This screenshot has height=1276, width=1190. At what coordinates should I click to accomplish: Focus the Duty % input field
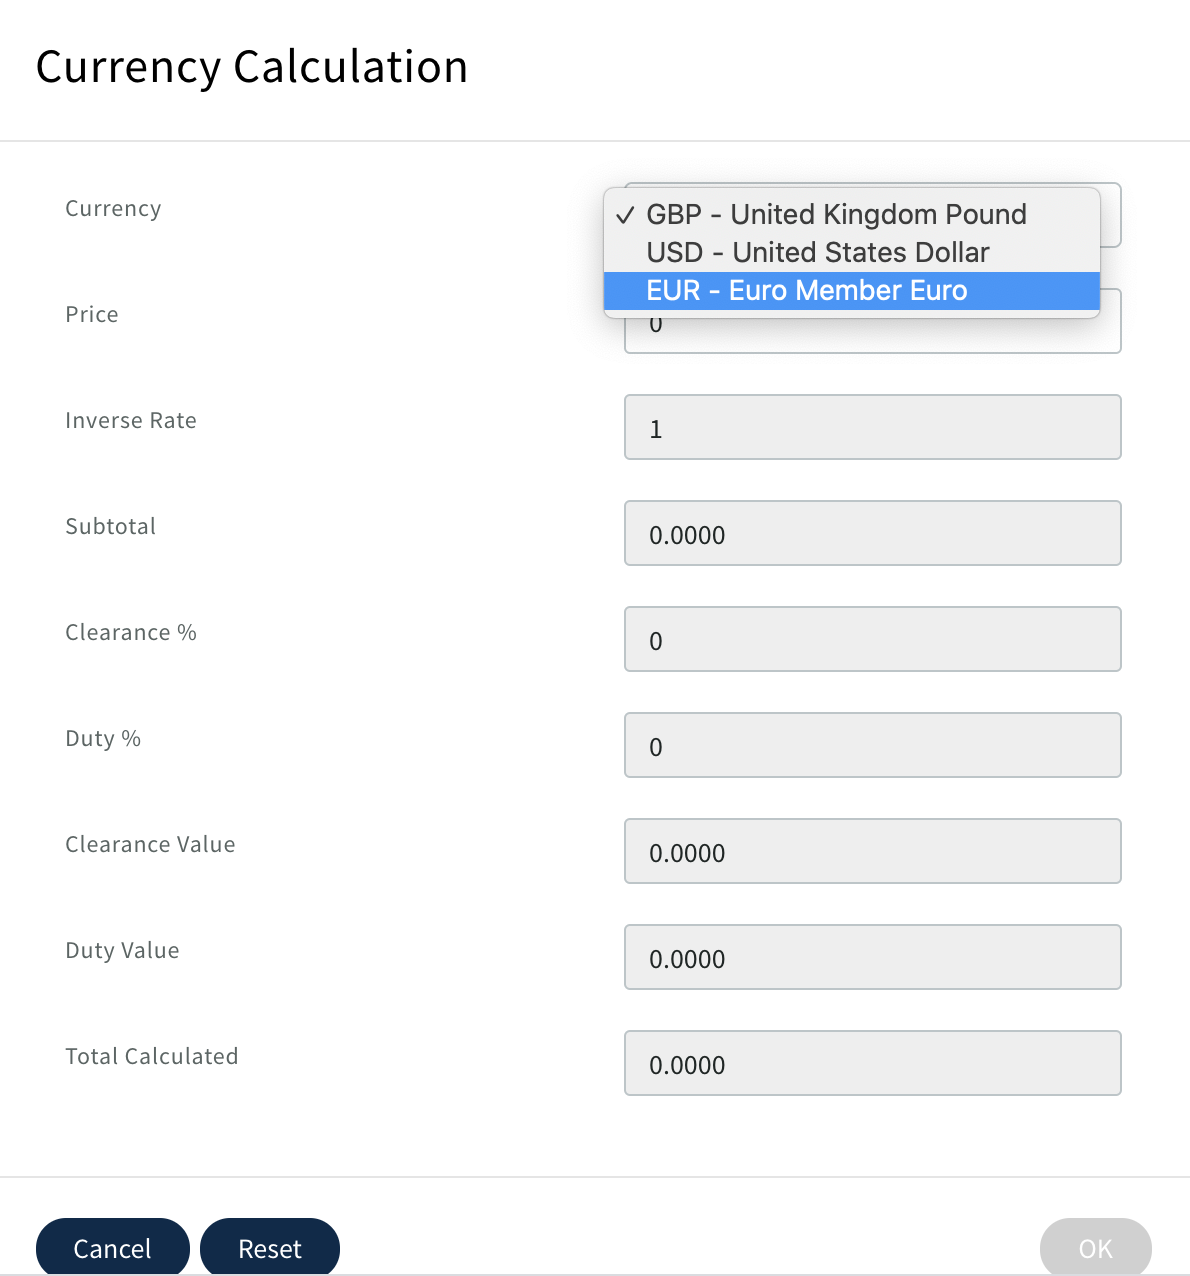(872, 746)
